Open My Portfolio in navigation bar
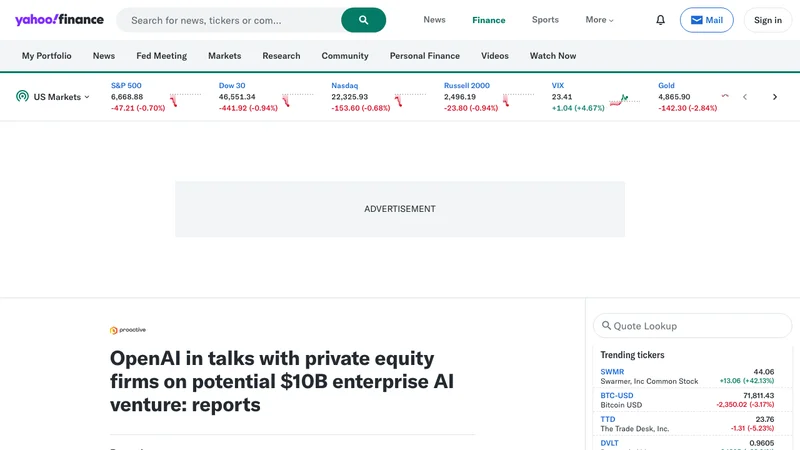This screenshot has height=450, width=800. point(46,56)
